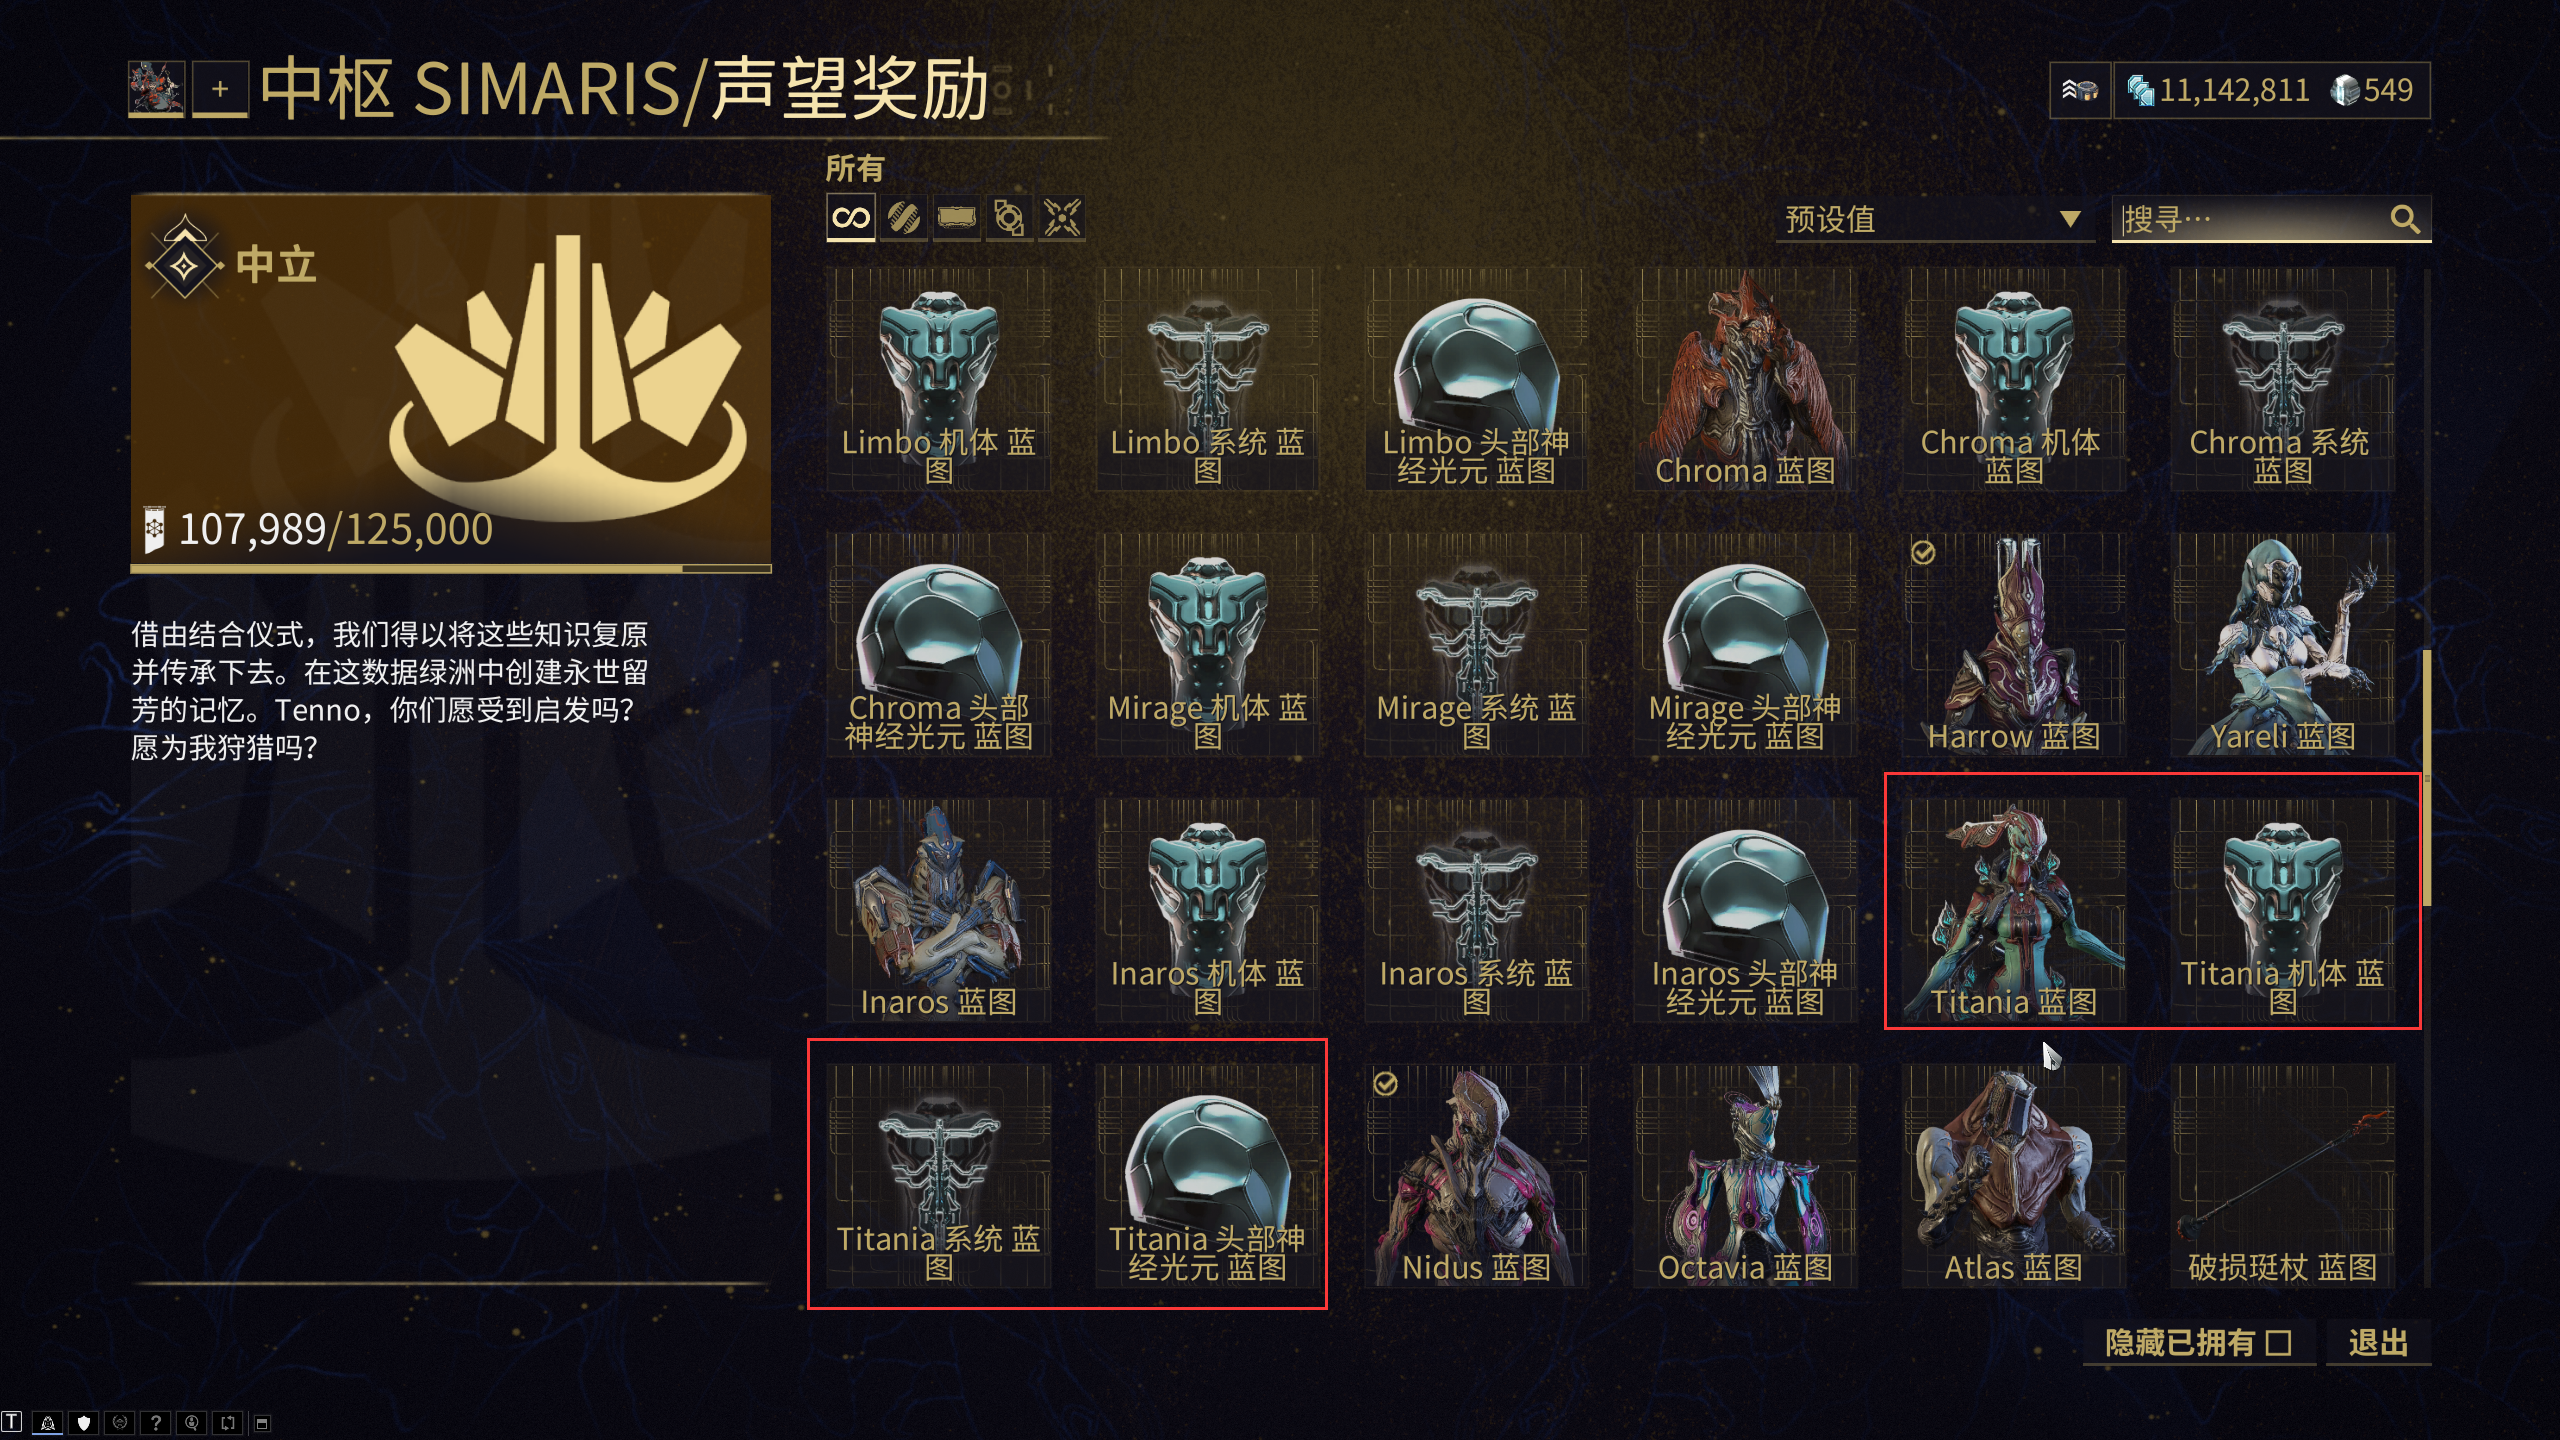
Task: Click the plus button beside player avatar
Action: point(220,89)
